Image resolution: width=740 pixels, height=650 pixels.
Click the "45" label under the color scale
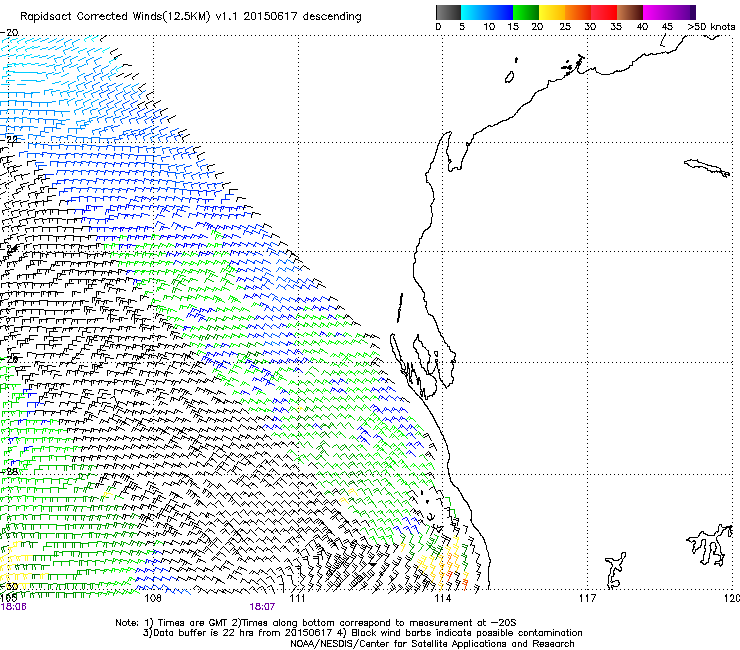(x=667, y=27)
